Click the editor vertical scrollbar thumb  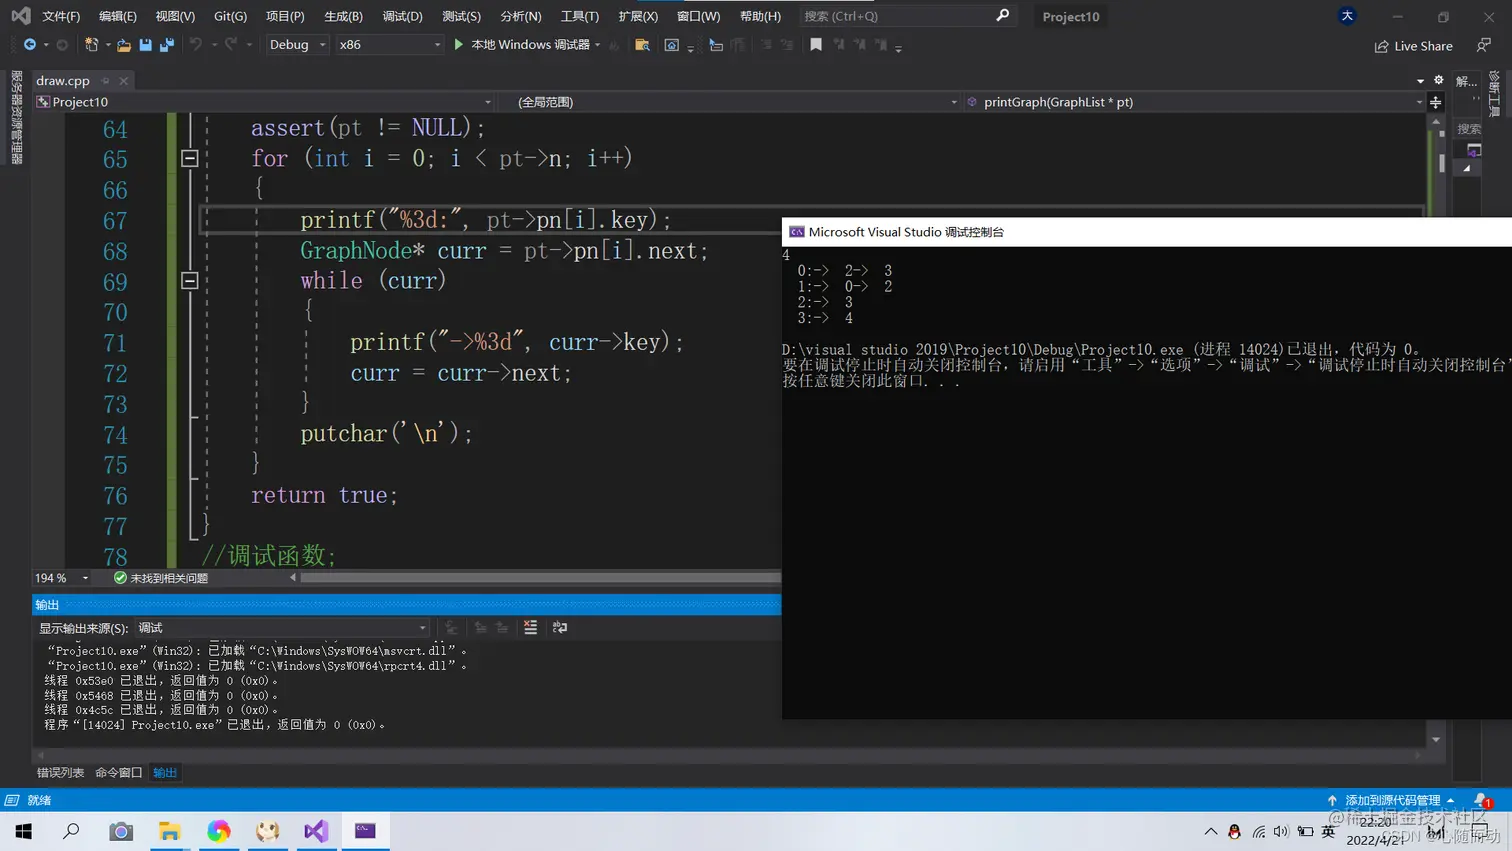point(1441,163)
